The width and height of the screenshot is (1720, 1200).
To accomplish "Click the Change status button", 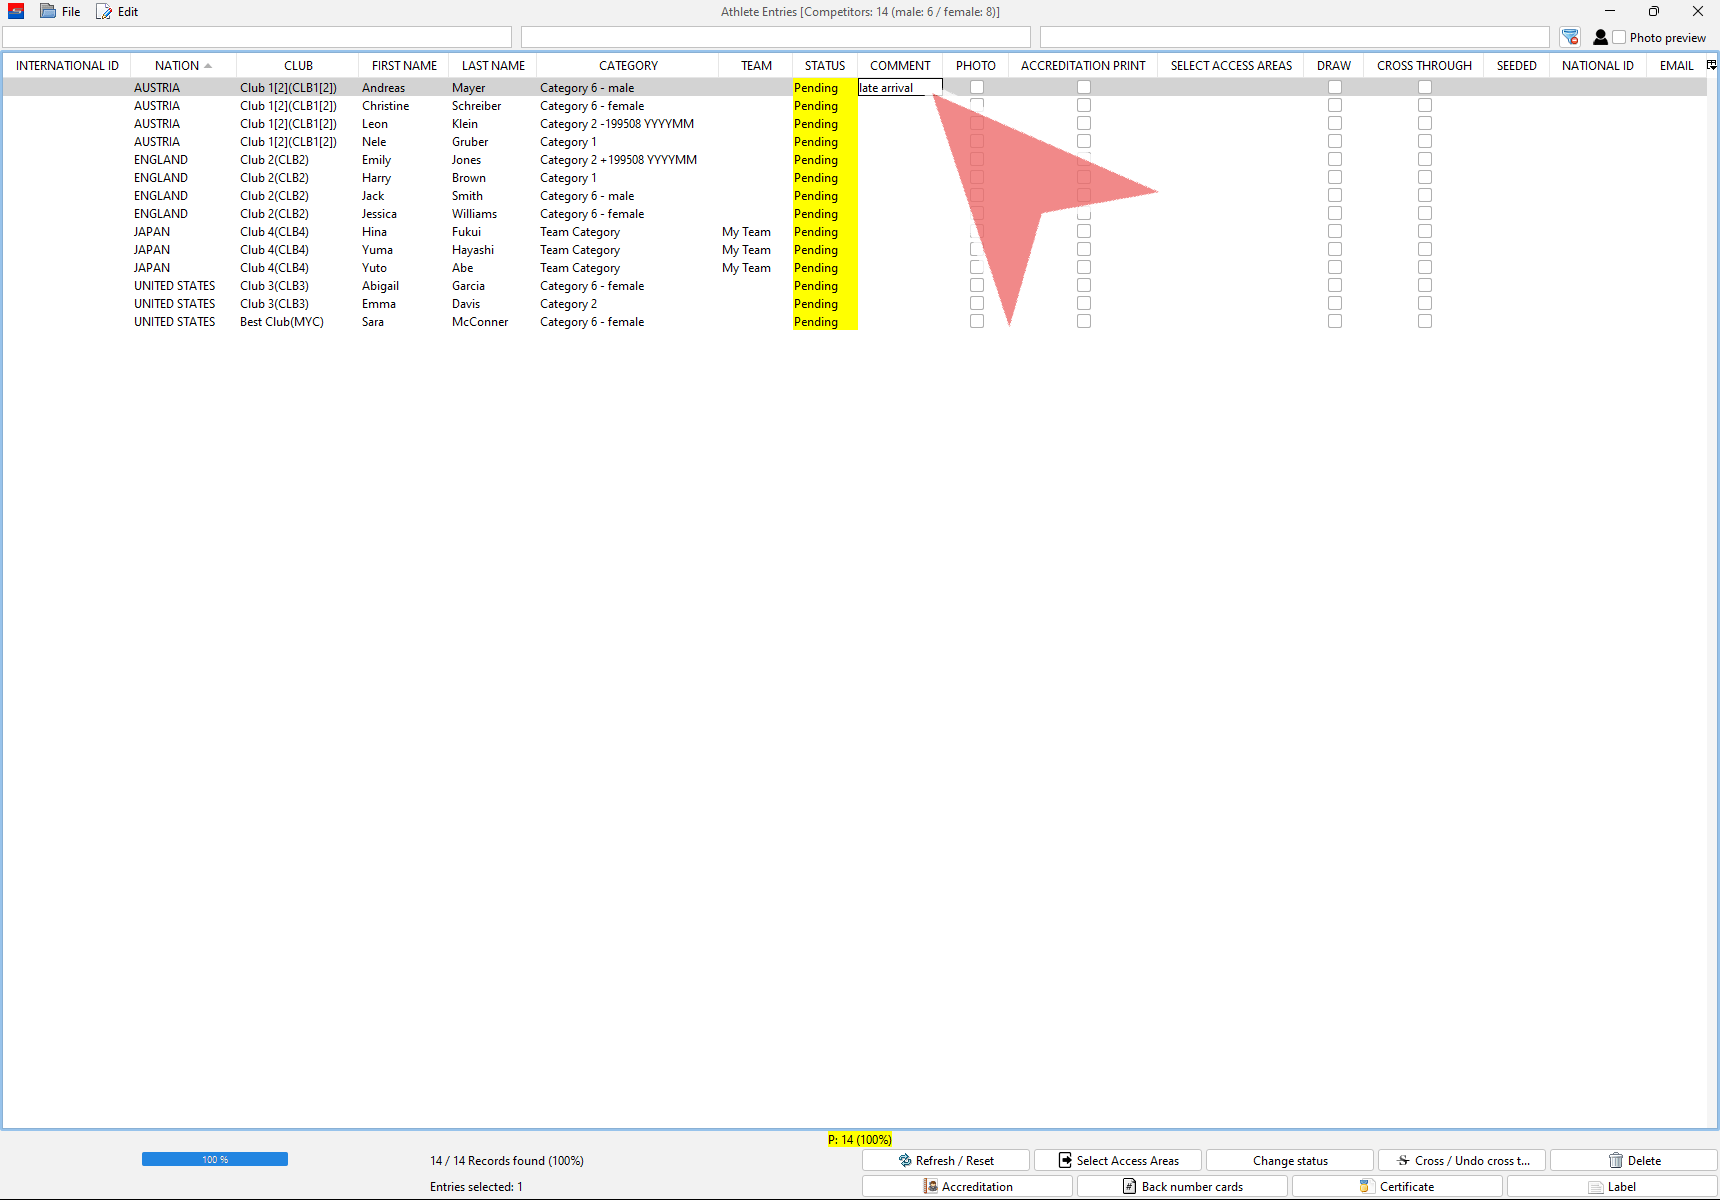I will 1290,1160.
